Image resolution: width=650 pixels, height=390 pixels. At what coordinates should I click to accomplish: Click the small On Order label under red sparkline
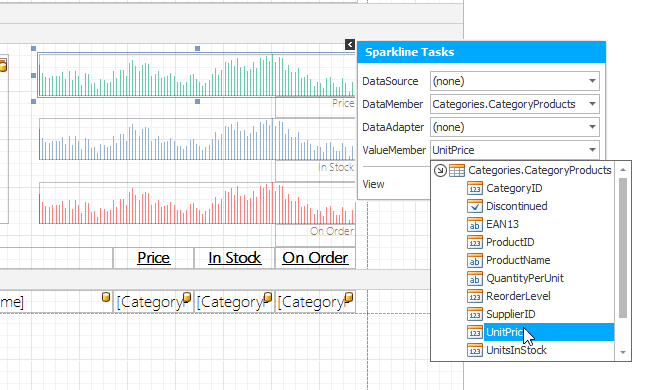[x=332, y=231]
